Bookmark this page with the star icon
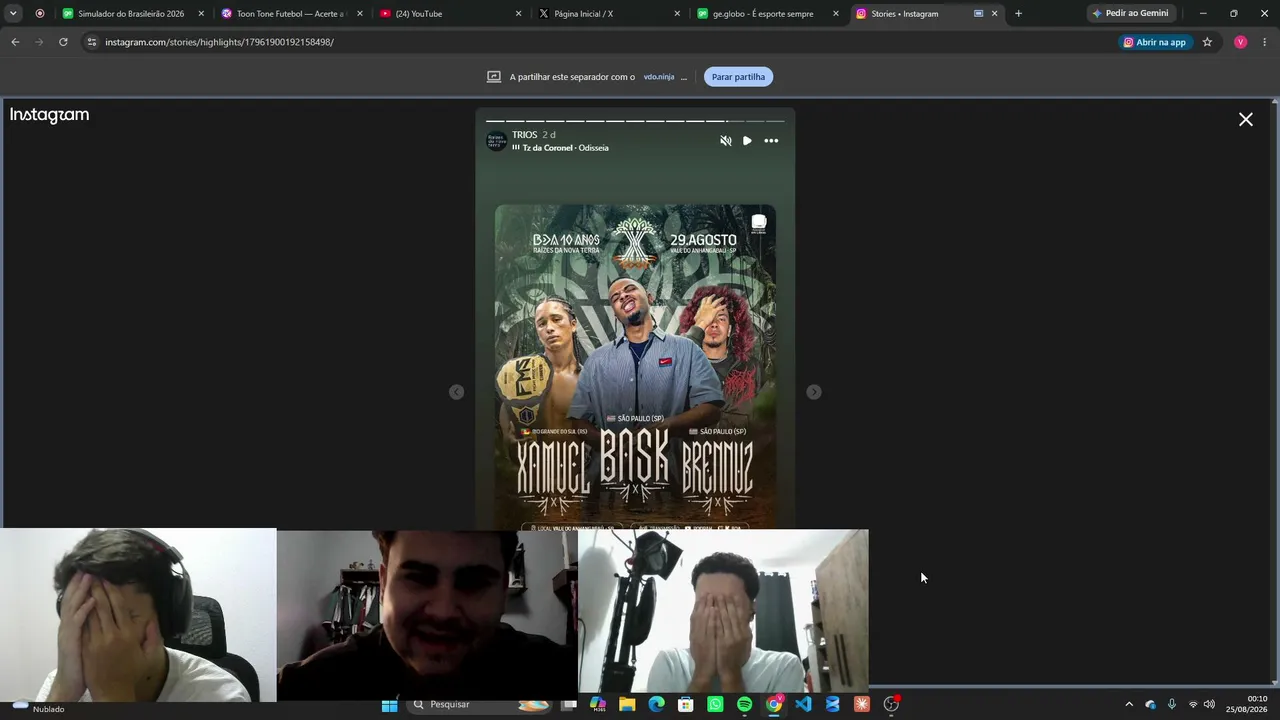 coord(1207,42)
